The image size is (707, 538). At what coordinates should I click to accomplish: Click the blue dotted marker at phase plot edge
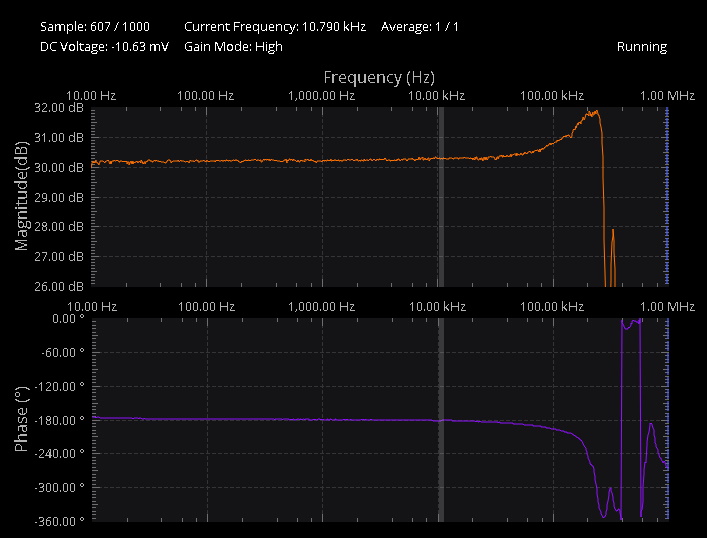click(667, 420)
